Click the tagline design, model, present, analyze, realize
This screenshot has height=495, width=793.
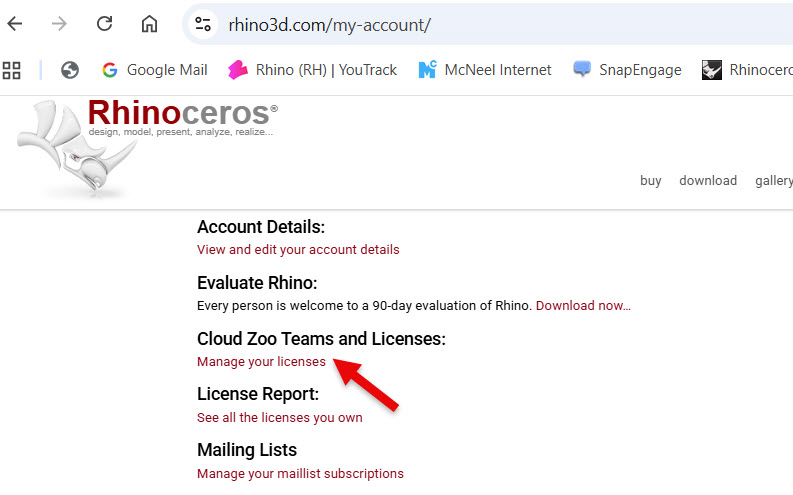[x=181, y=132]
